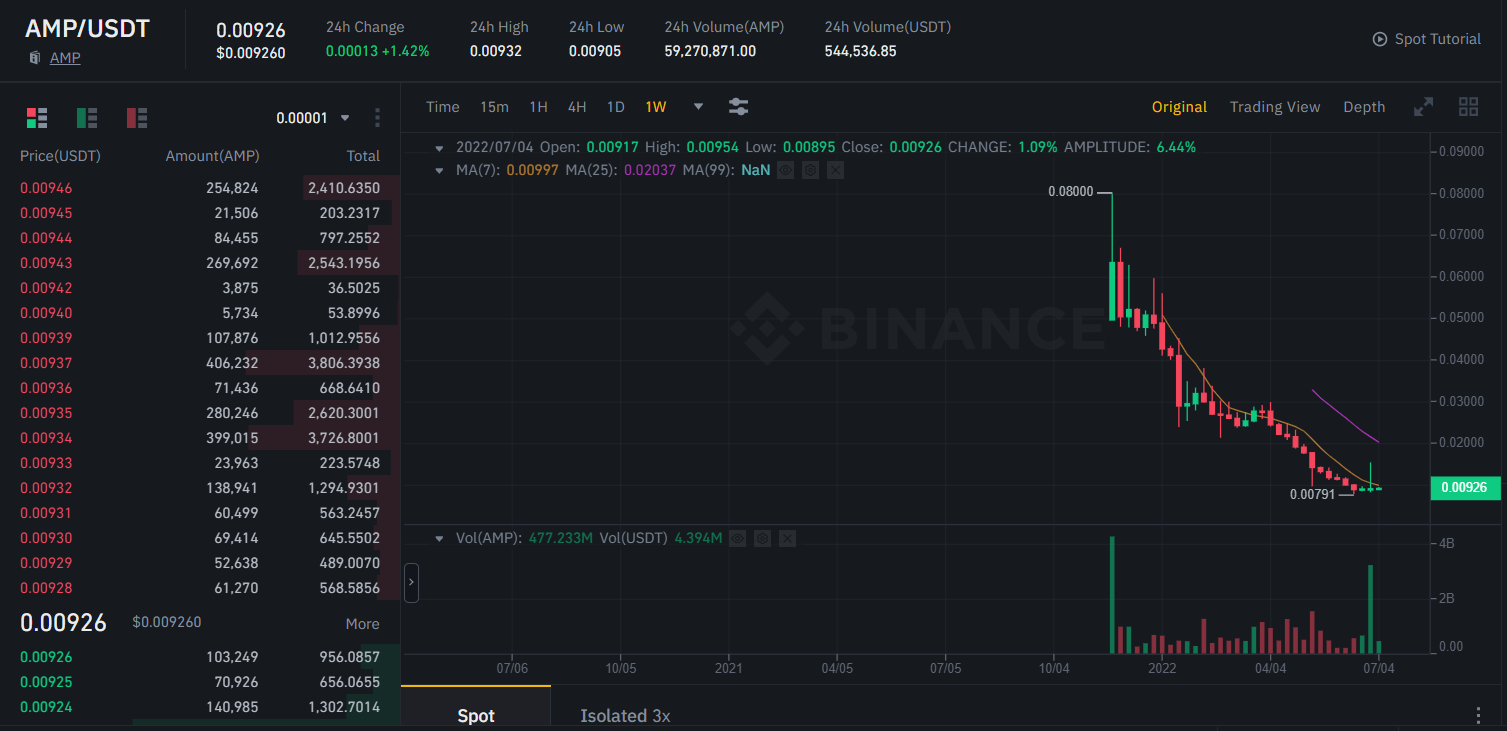Expand chart to fullscreen

(x=1423, y=107)
